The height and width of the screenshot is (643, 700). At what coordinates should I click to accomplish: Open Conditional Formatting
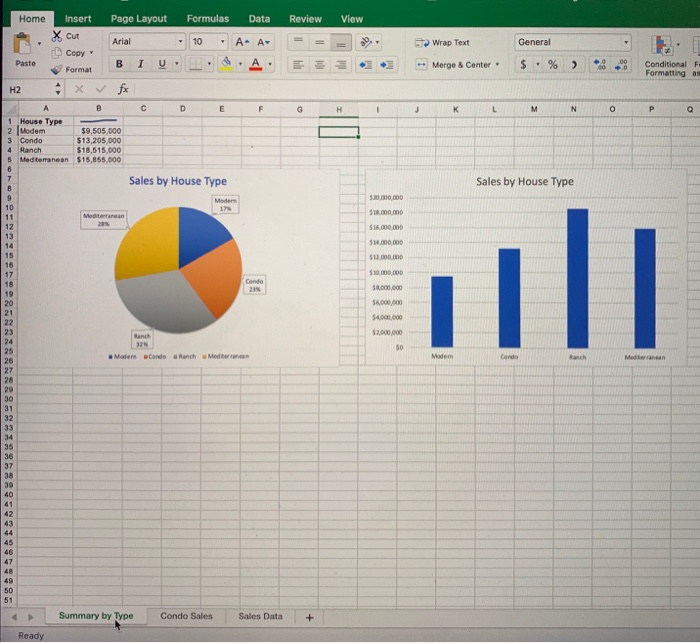(664, 56)
